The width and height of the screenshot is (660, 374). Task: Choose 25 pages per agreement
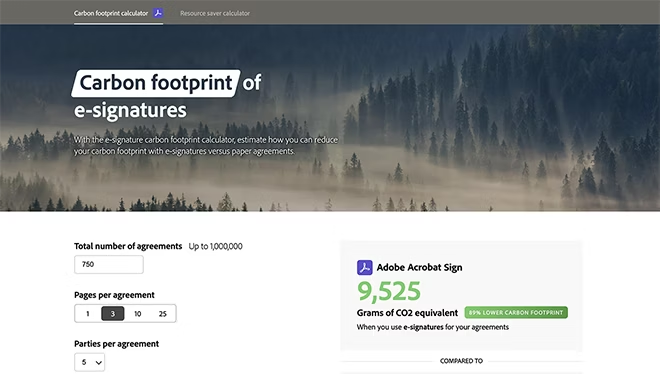(x=162, y=313)
